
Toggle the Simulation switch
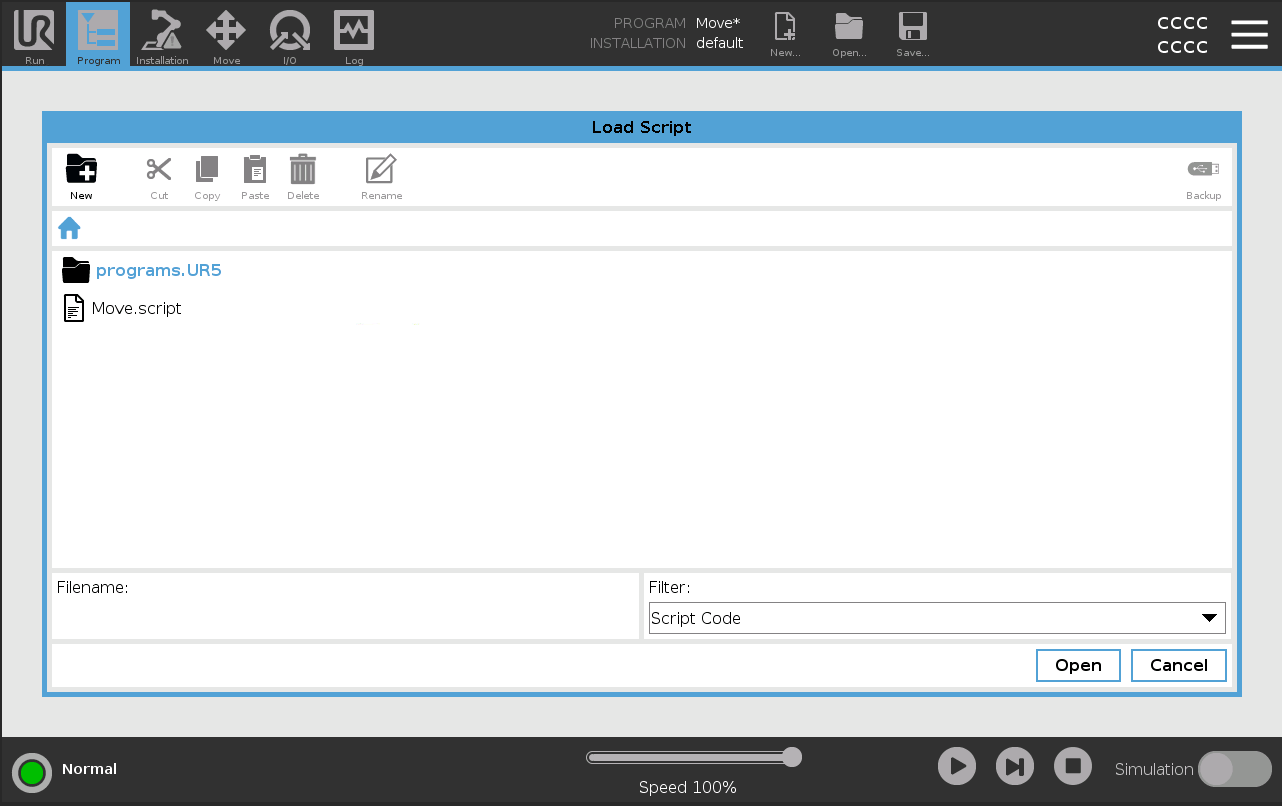pyautogui.click(x=1235, y=769)
